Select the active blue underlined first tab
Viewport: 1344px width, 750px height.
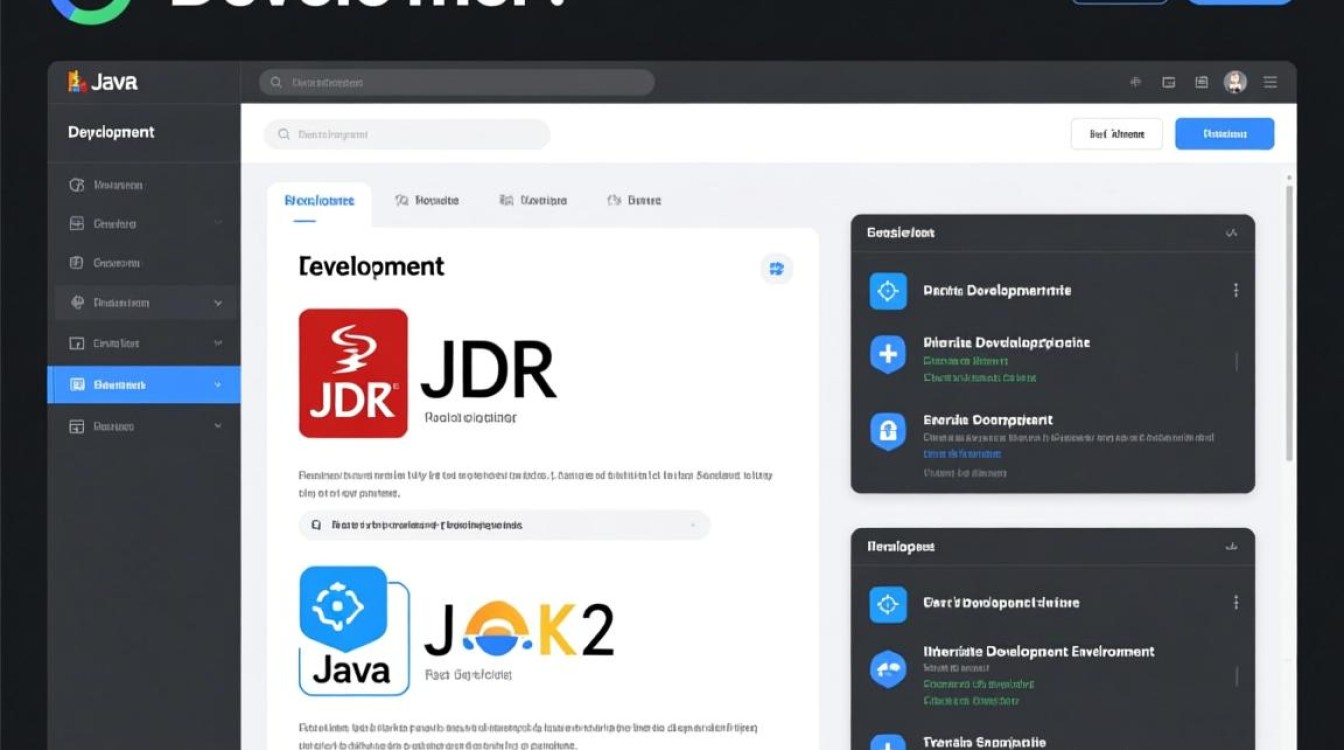pos(319,201)
